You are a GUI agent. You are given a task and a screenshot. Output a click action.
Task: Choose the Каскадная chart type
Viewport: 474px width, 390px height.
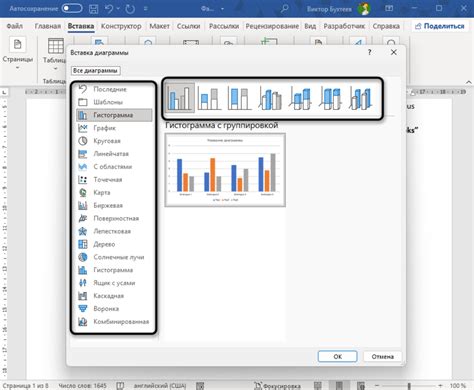[x=114, y=296]
